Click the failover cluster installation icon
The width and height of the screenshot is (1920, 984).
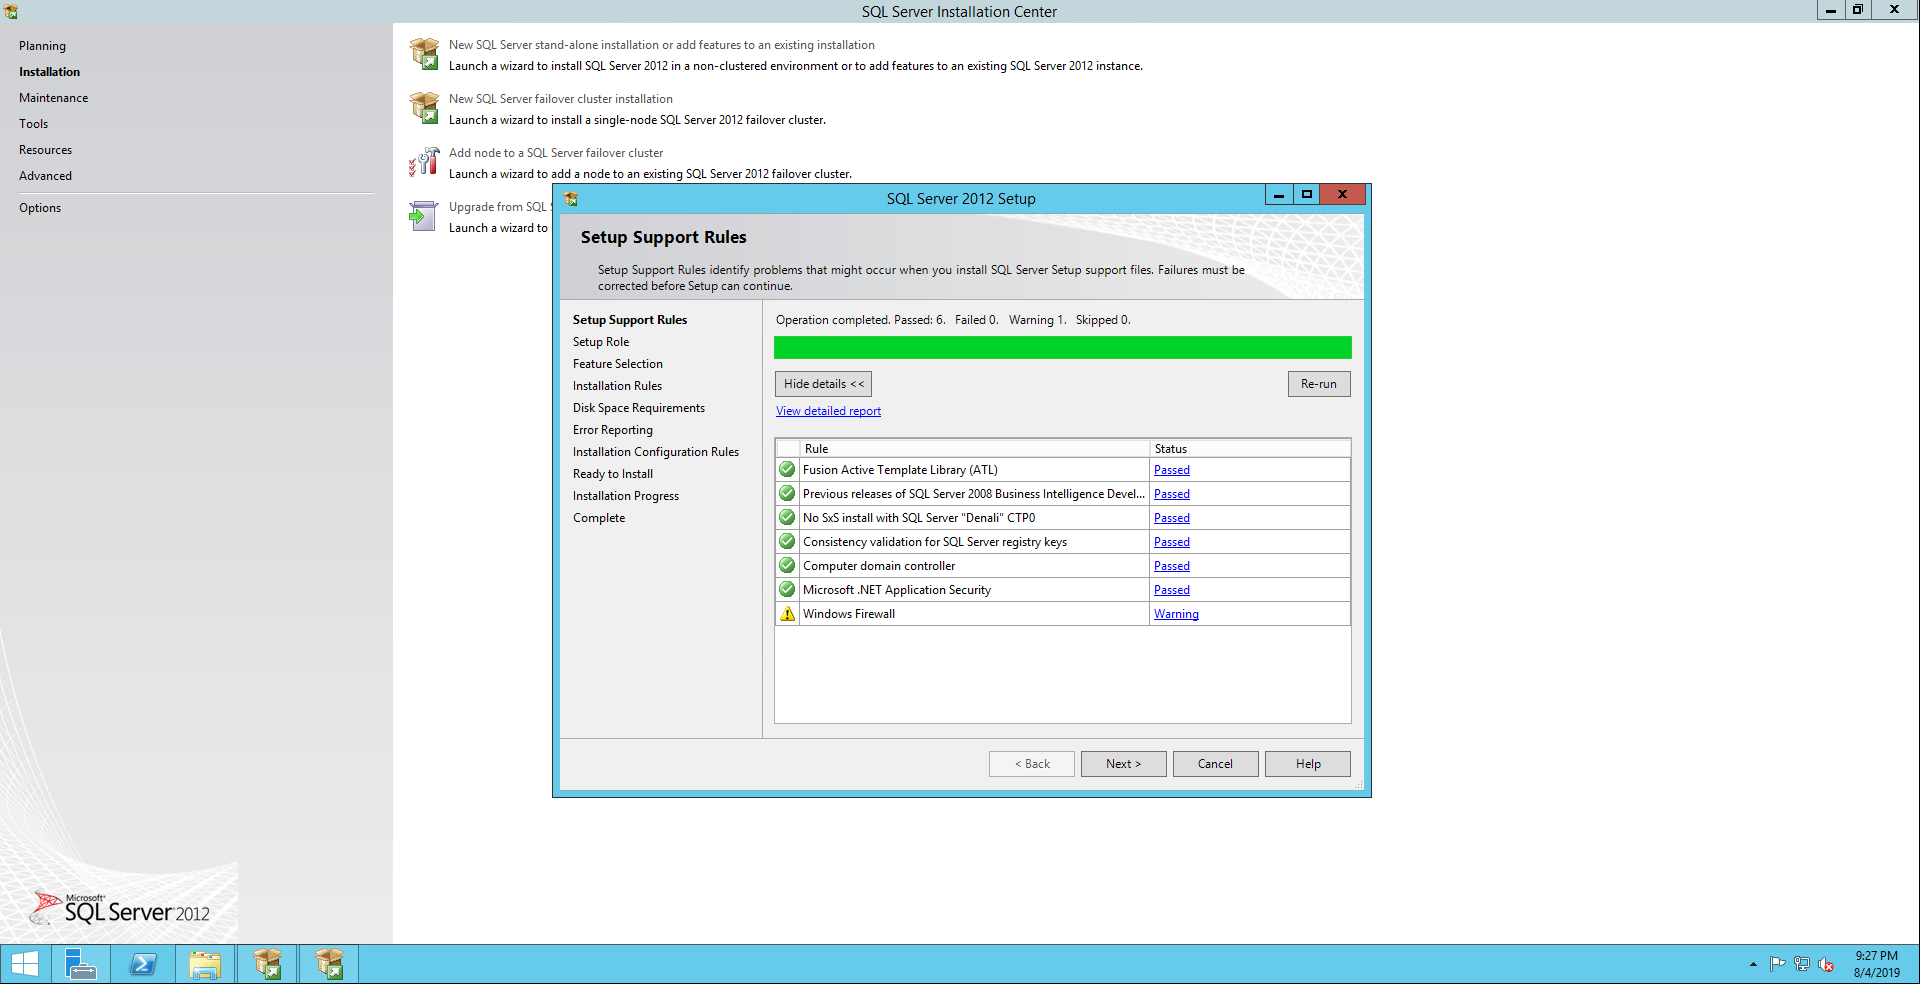pos(424,108)
